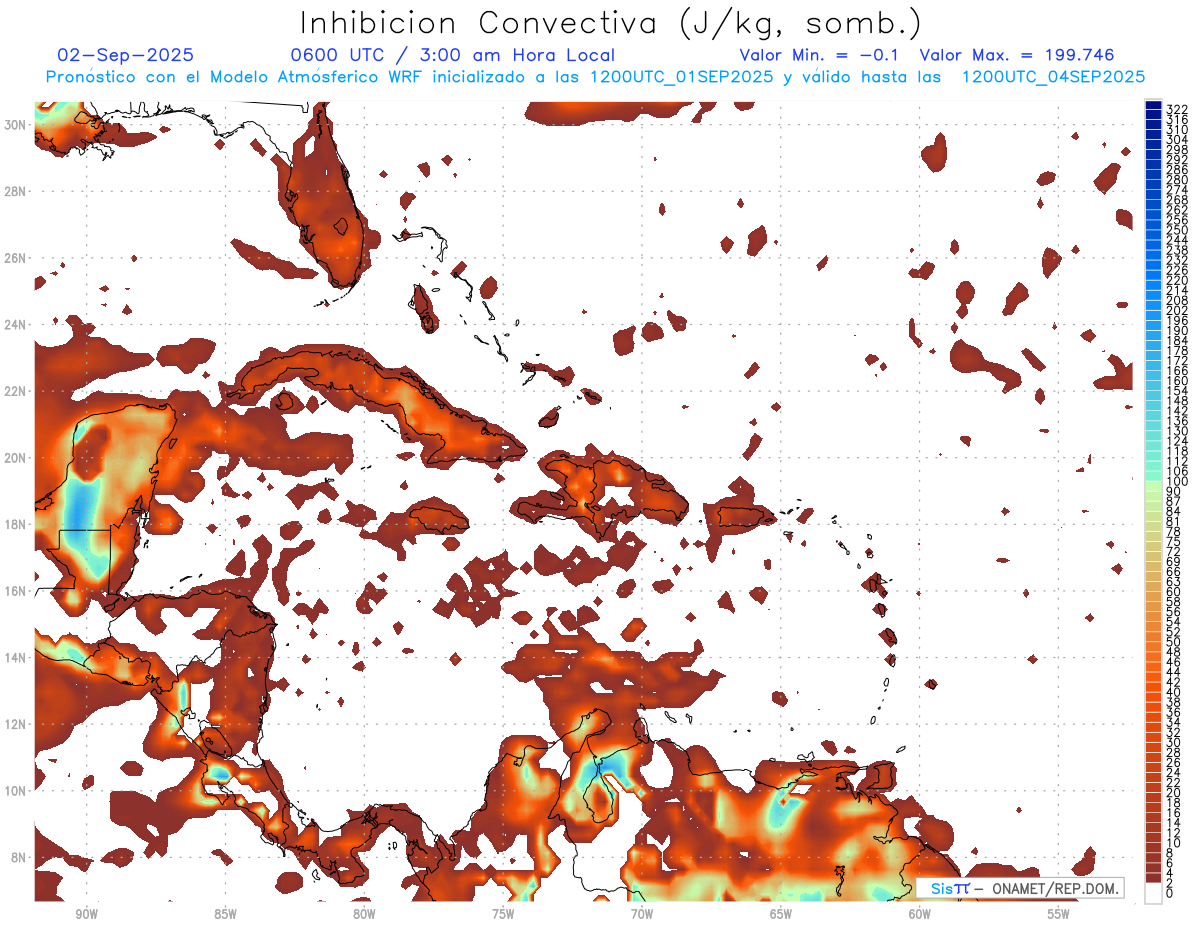1200x927 pixels.
Task: Select the white 0 color swatch
Action: [x=1153, y=892]
